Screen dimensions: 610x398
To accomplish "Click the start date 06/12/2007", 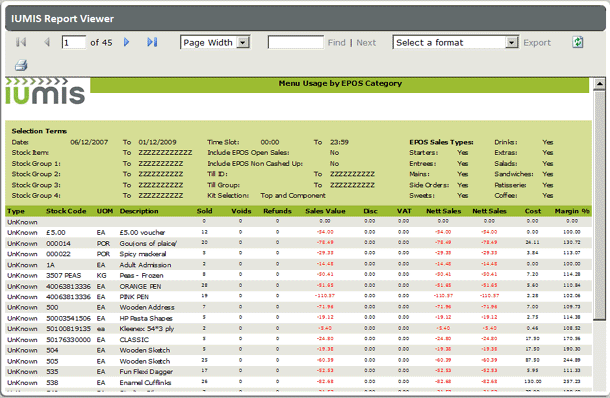I will (x=89, y=142).
